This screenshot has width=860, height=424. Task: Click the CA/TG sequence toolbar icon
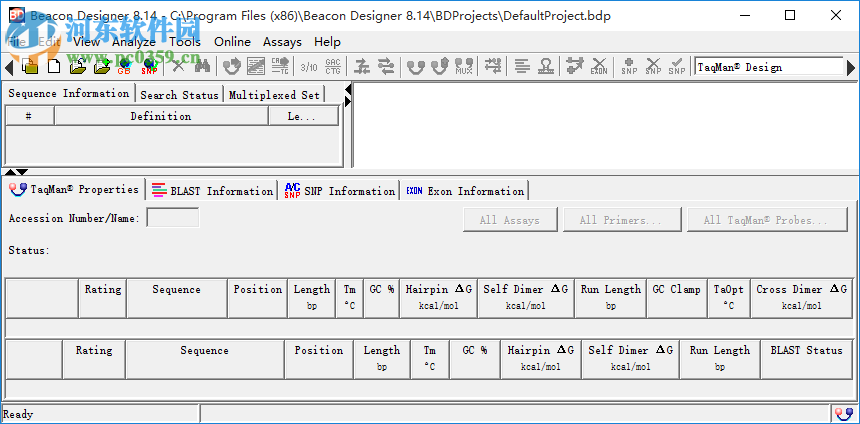point(280,67)
